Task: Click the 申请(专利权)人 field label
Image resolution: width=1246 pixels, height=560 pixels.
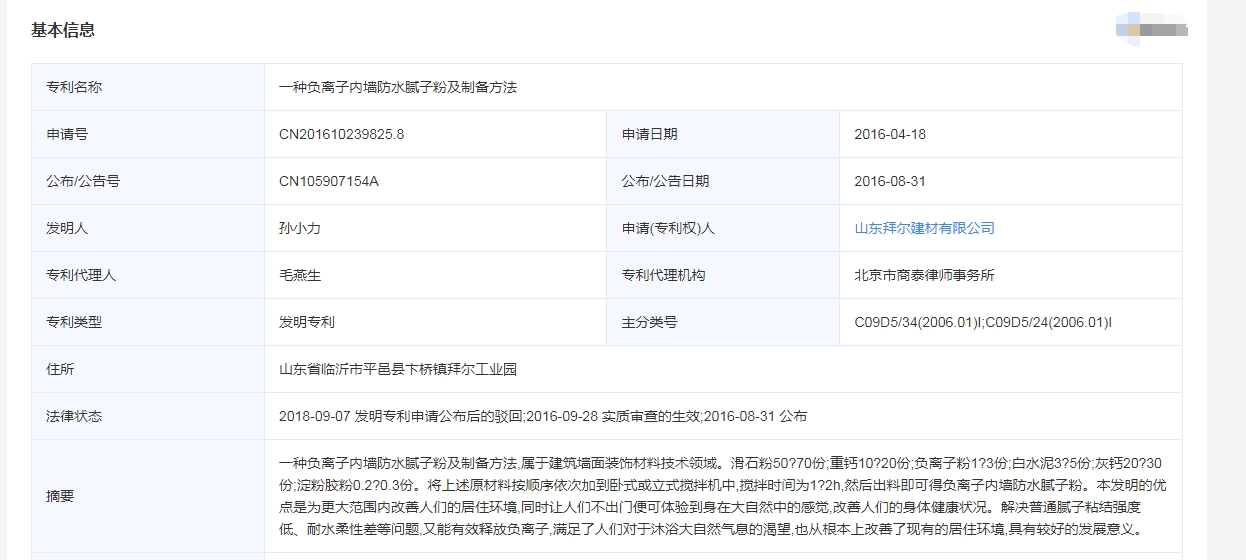Action: coord(668,228)
